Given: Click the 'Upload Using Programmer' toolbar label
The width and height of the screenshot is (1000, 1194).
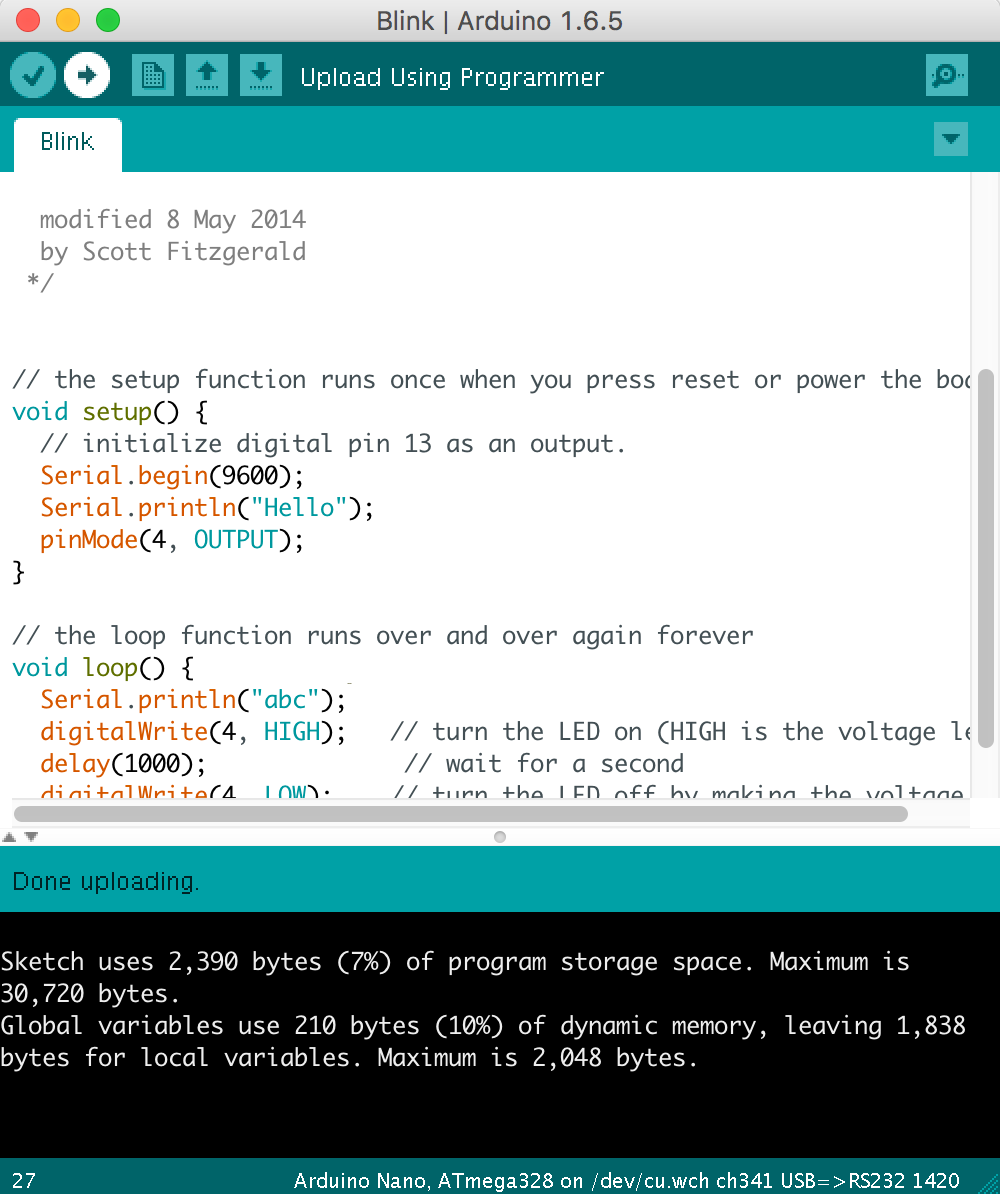Looking at the screenshot, I should tap(452, 77).
